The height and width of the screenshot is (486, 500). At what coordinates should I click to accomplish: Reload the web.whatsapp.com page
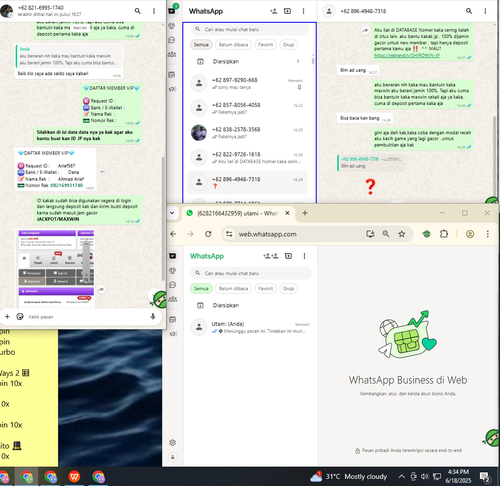tap(208, 234)
